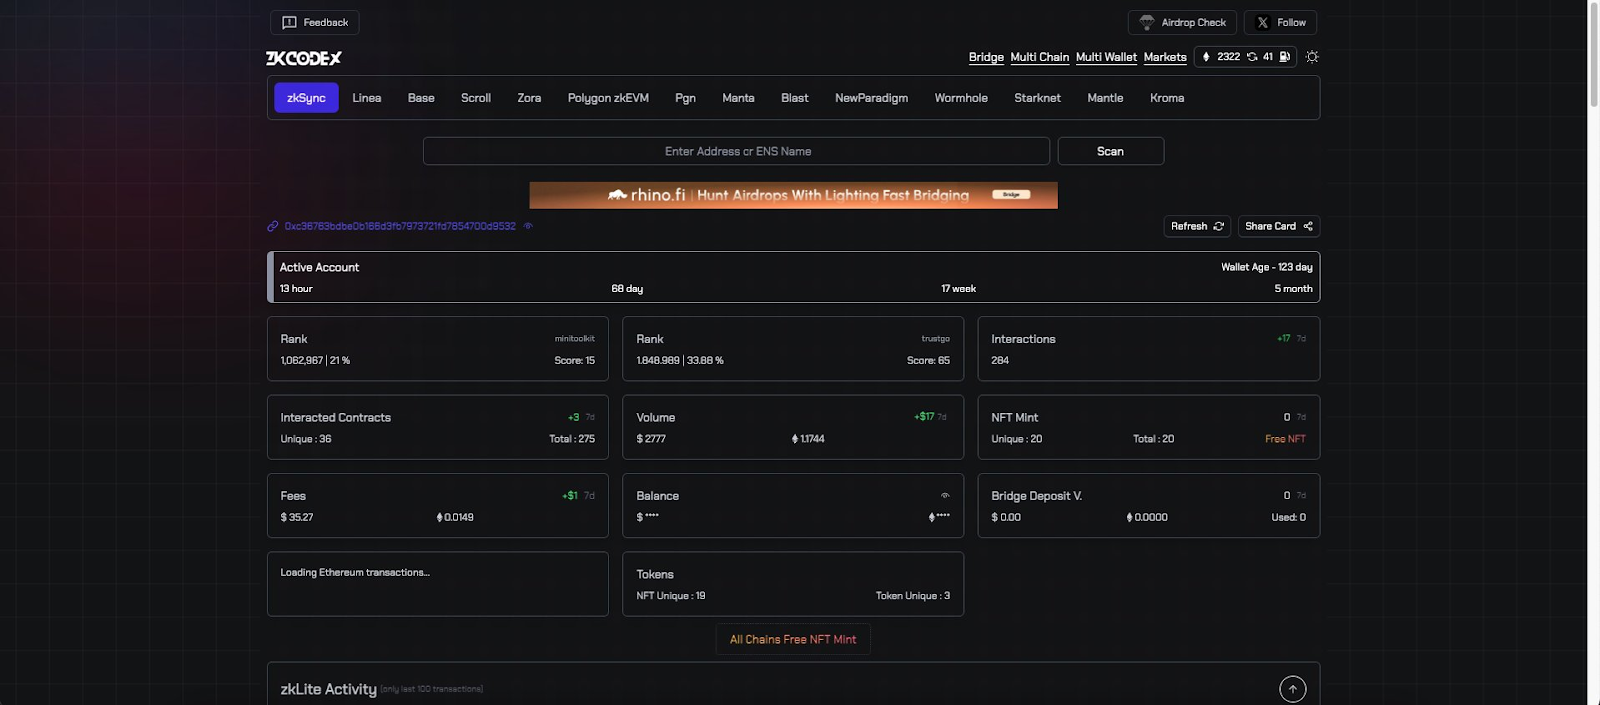
Task: Toggle balance visibility eye in Balance card
Action: [945, 496]
